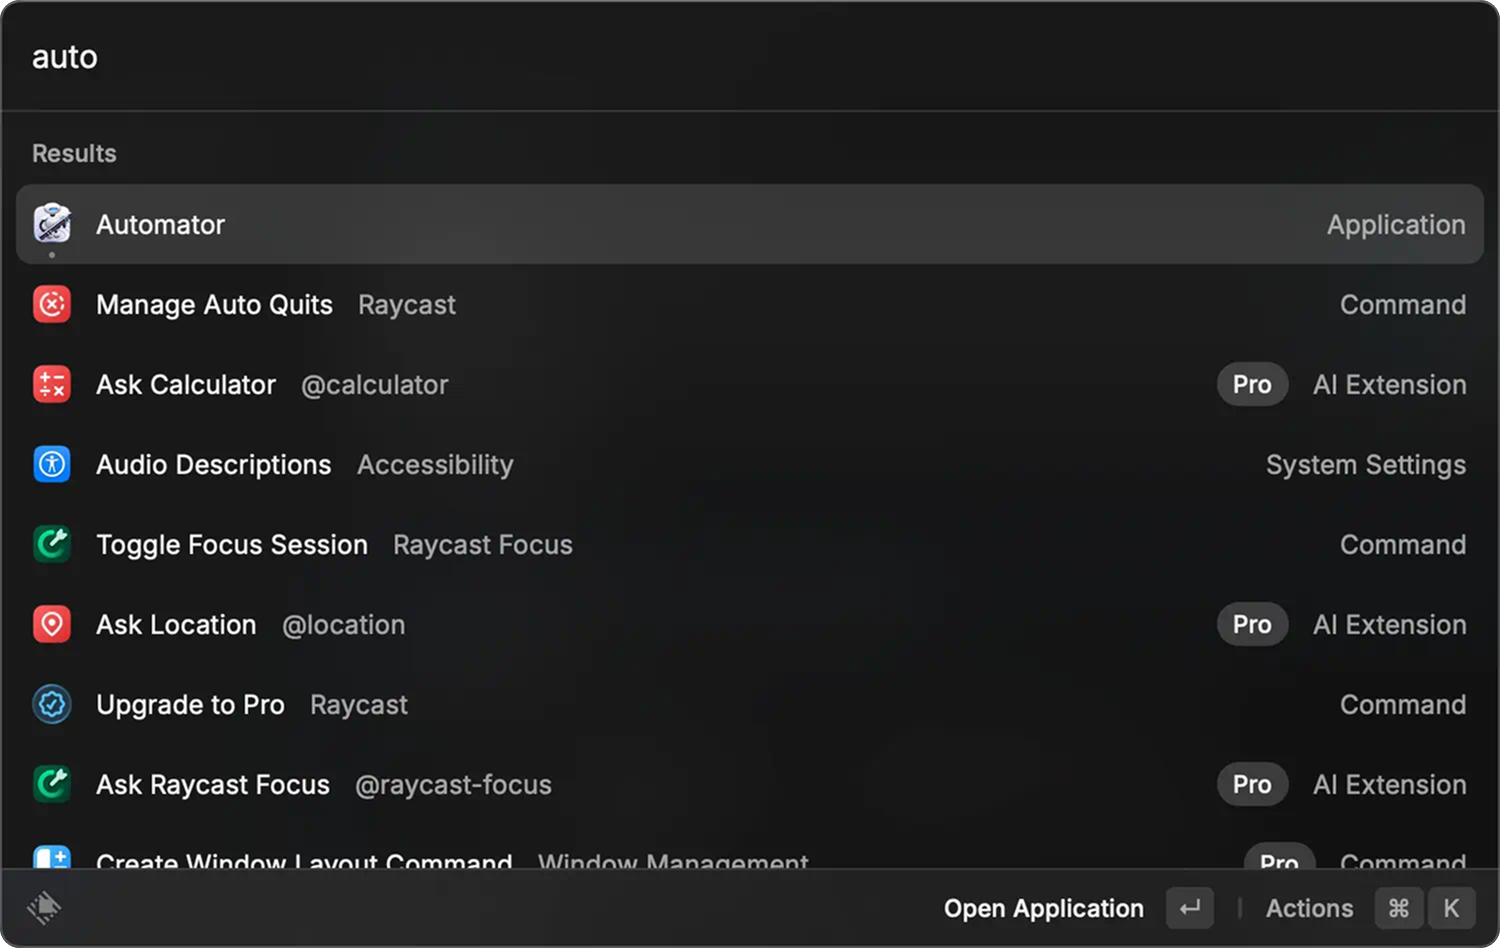Select Ask Raycast Focus result
This screenshot has height=948, width=1500.
coord(750,784)
